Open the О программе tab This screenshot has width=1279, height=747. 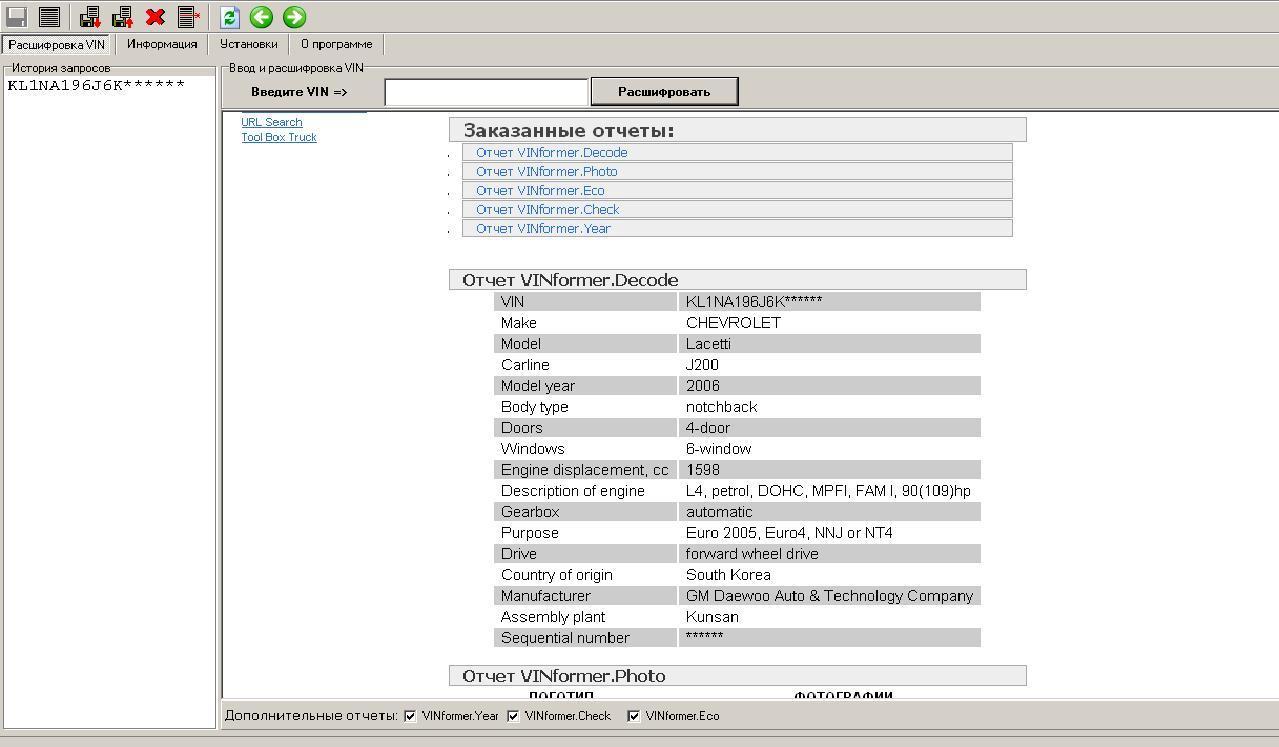[x=336, y=44]
